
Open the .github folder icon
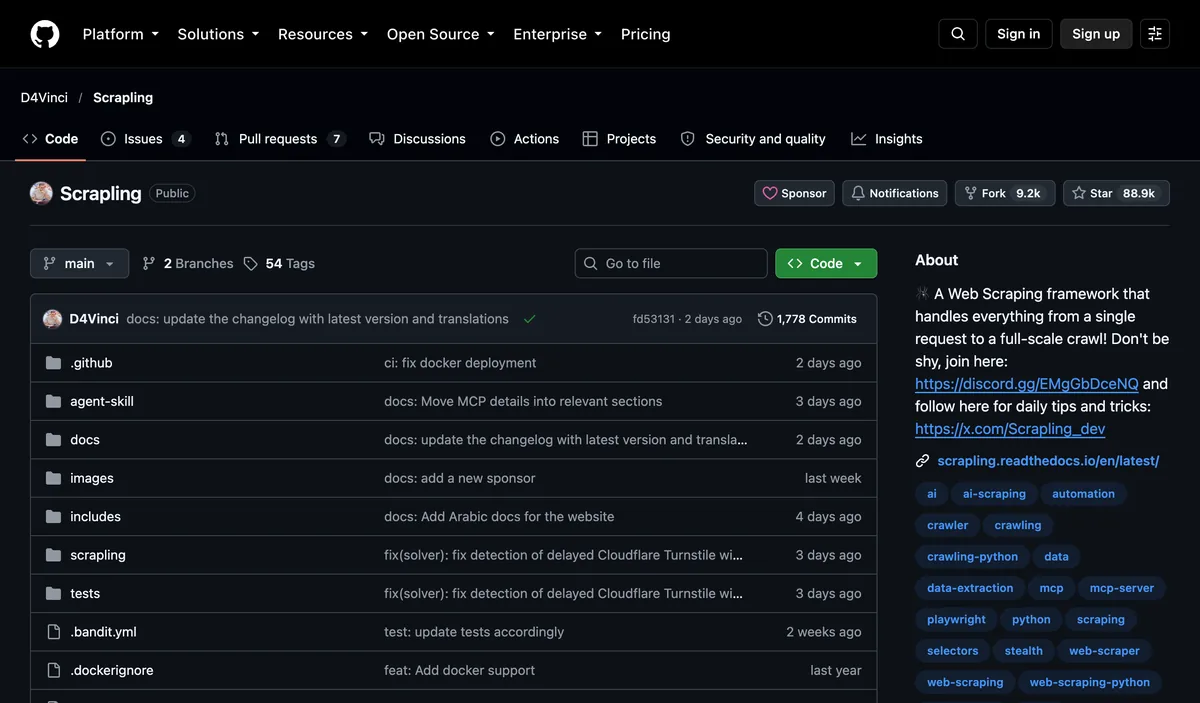tap(54, 363)
